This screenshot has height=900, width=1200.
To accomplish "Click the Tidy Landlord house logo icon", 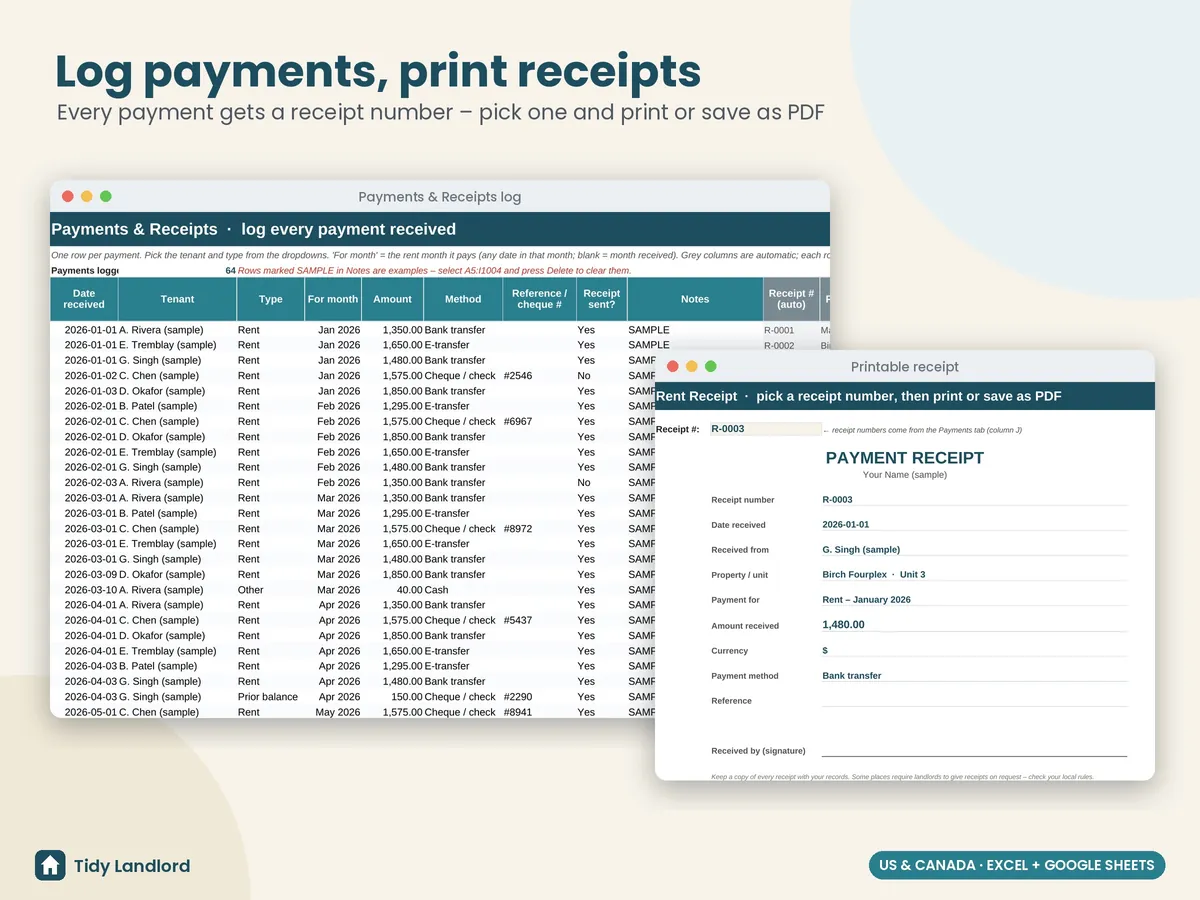I will (x=50, y=866).
